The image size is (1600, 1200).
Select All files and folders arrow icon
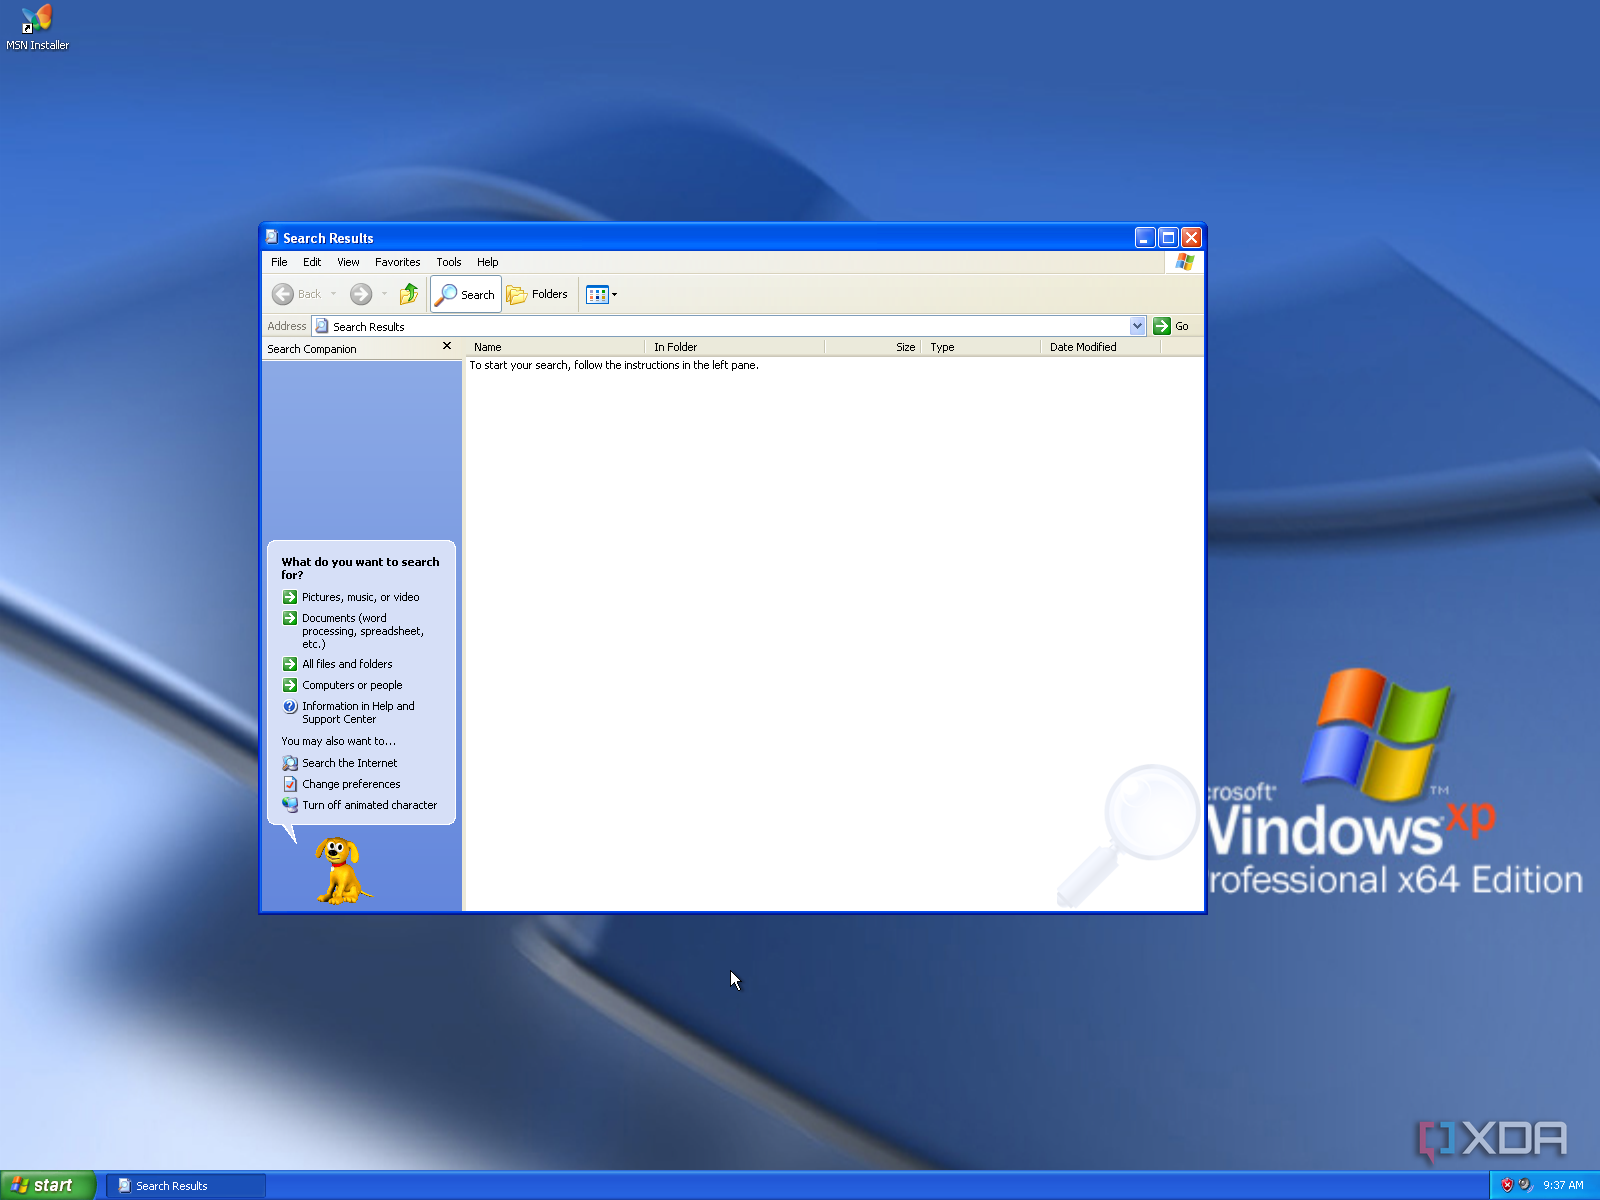(x=290, y=664)
